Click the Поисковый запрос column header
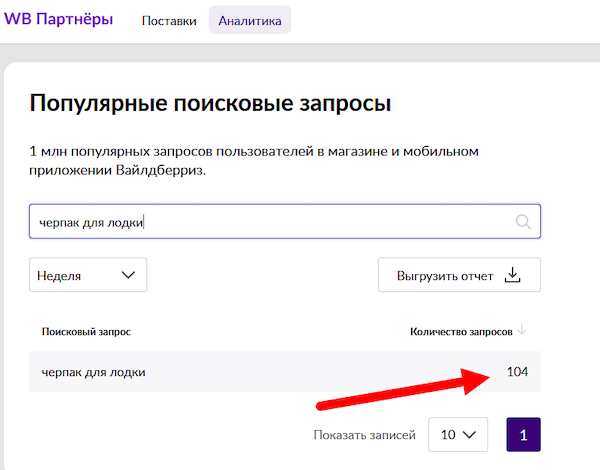Viewport: 600px width, 470px height. (x=86, y=331)
